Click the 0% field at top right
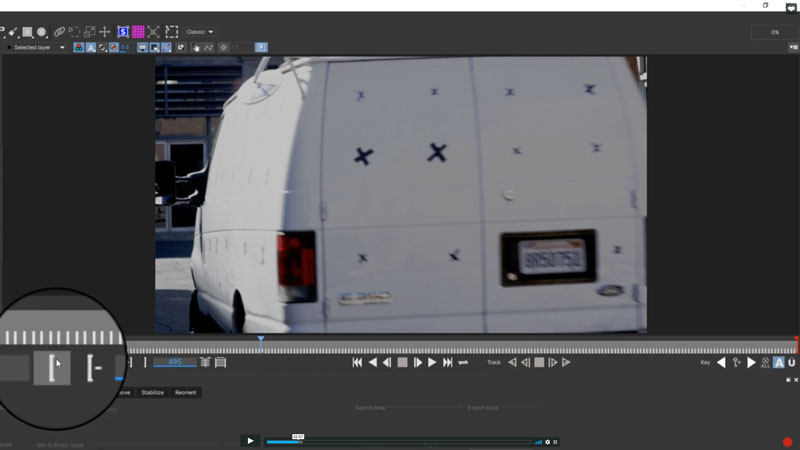 (x=774, y=32)
